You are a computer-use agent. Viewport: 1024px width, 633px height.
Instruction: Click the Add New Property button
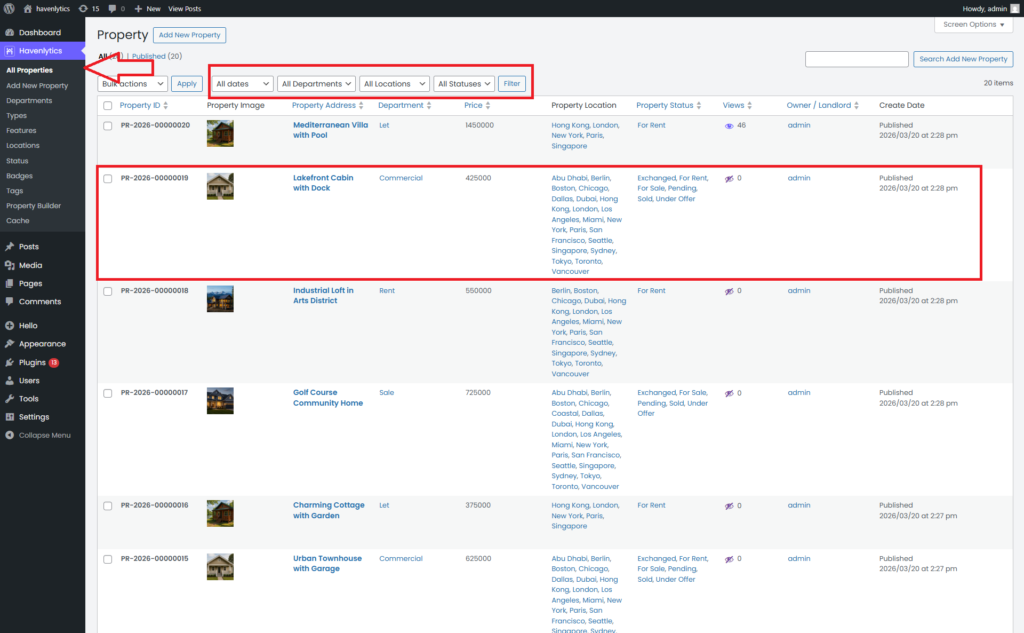(x=189, y=35)
